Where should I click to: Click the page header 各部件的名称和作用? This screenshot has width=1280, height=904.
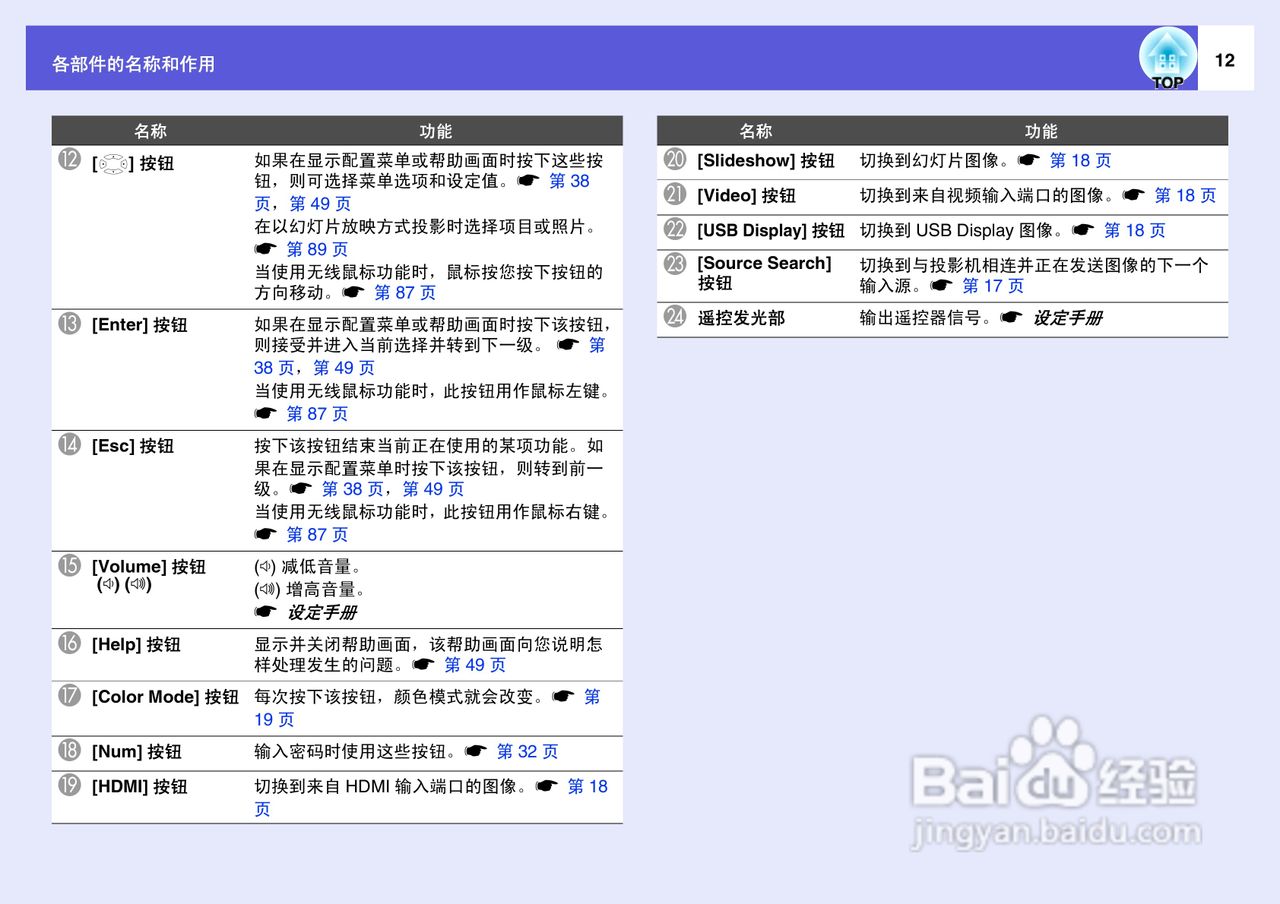pos(133,64)
